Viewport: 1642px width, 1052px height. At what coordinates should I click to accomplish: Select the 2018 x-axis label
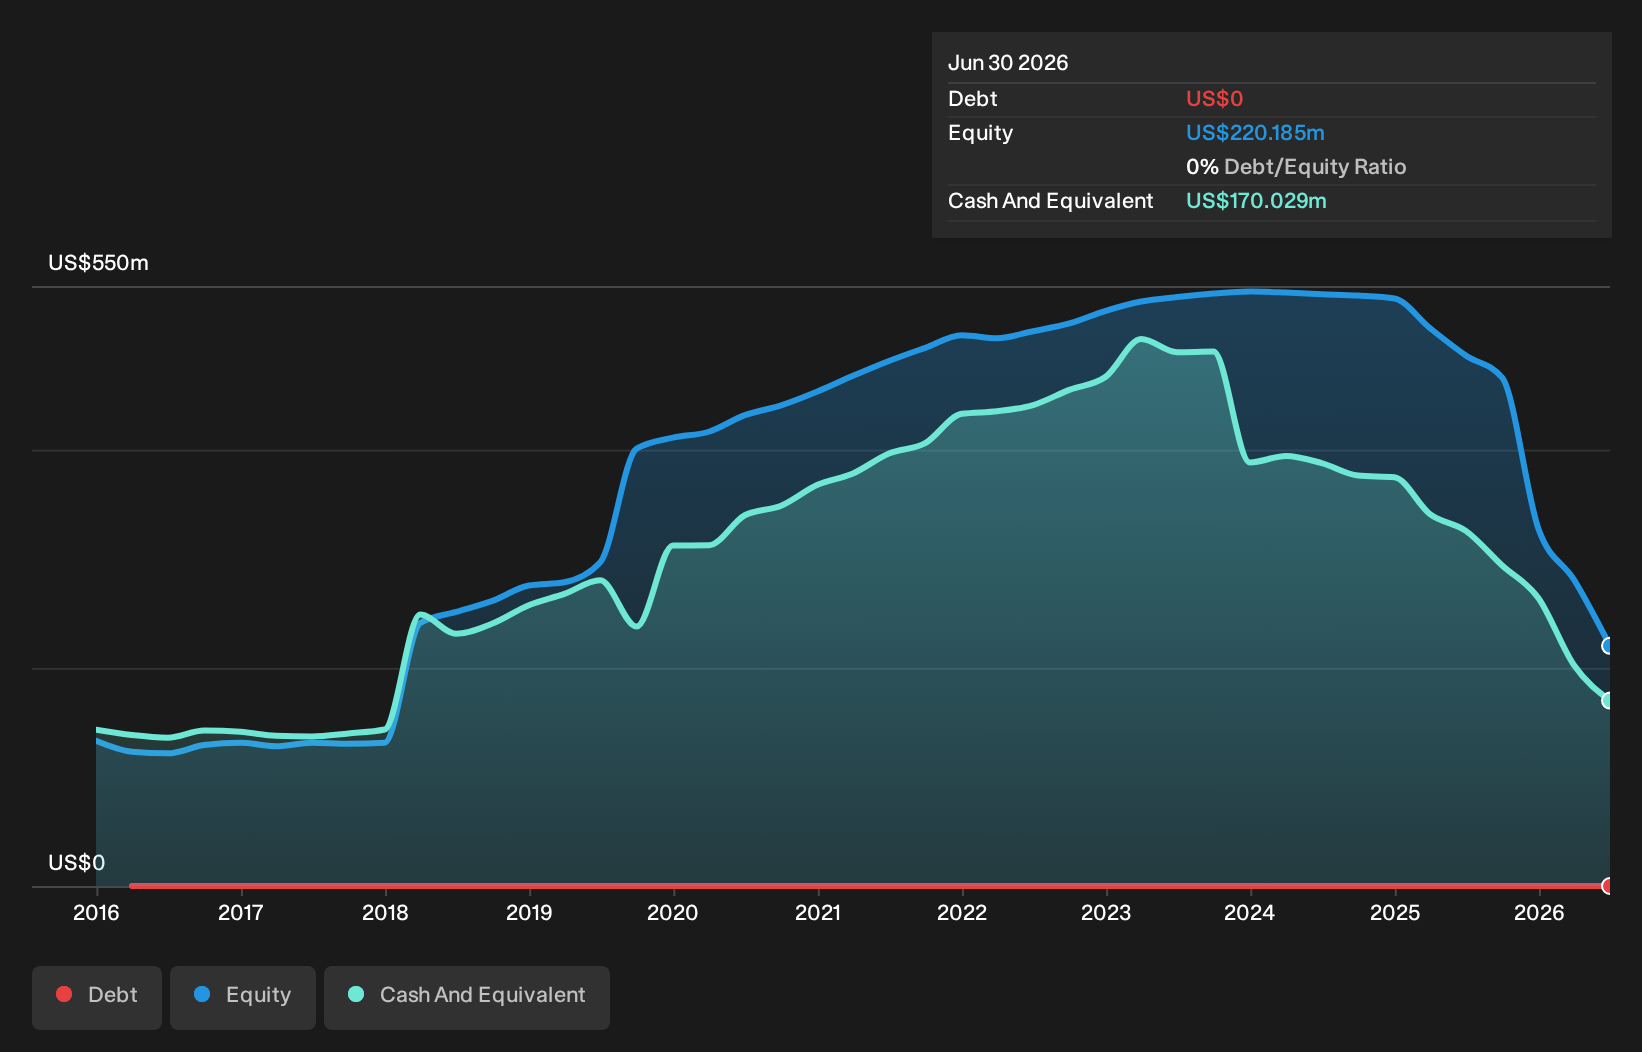[x=385, y=912]
